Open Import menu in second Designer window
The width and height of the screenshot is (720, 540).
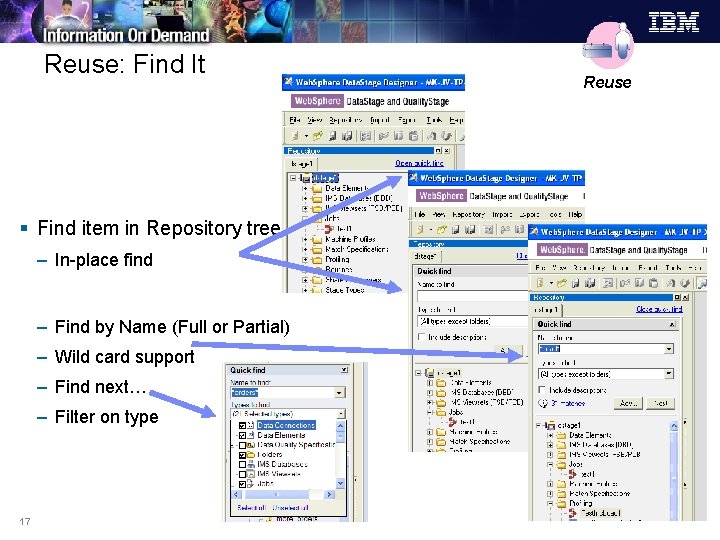click(x=502, y=214)
